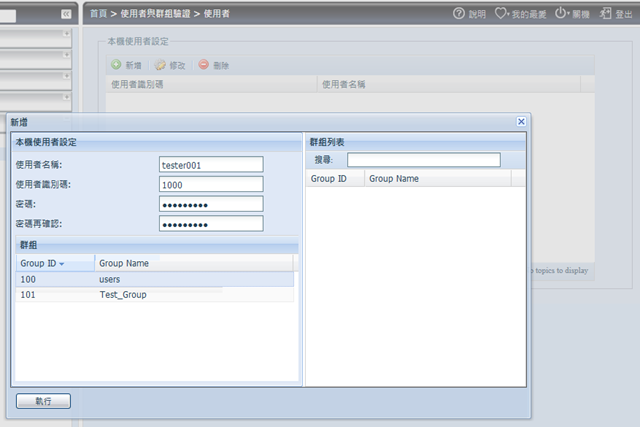
Task: Click the 首頁 breadcrumb link
Action: point(98,14)
